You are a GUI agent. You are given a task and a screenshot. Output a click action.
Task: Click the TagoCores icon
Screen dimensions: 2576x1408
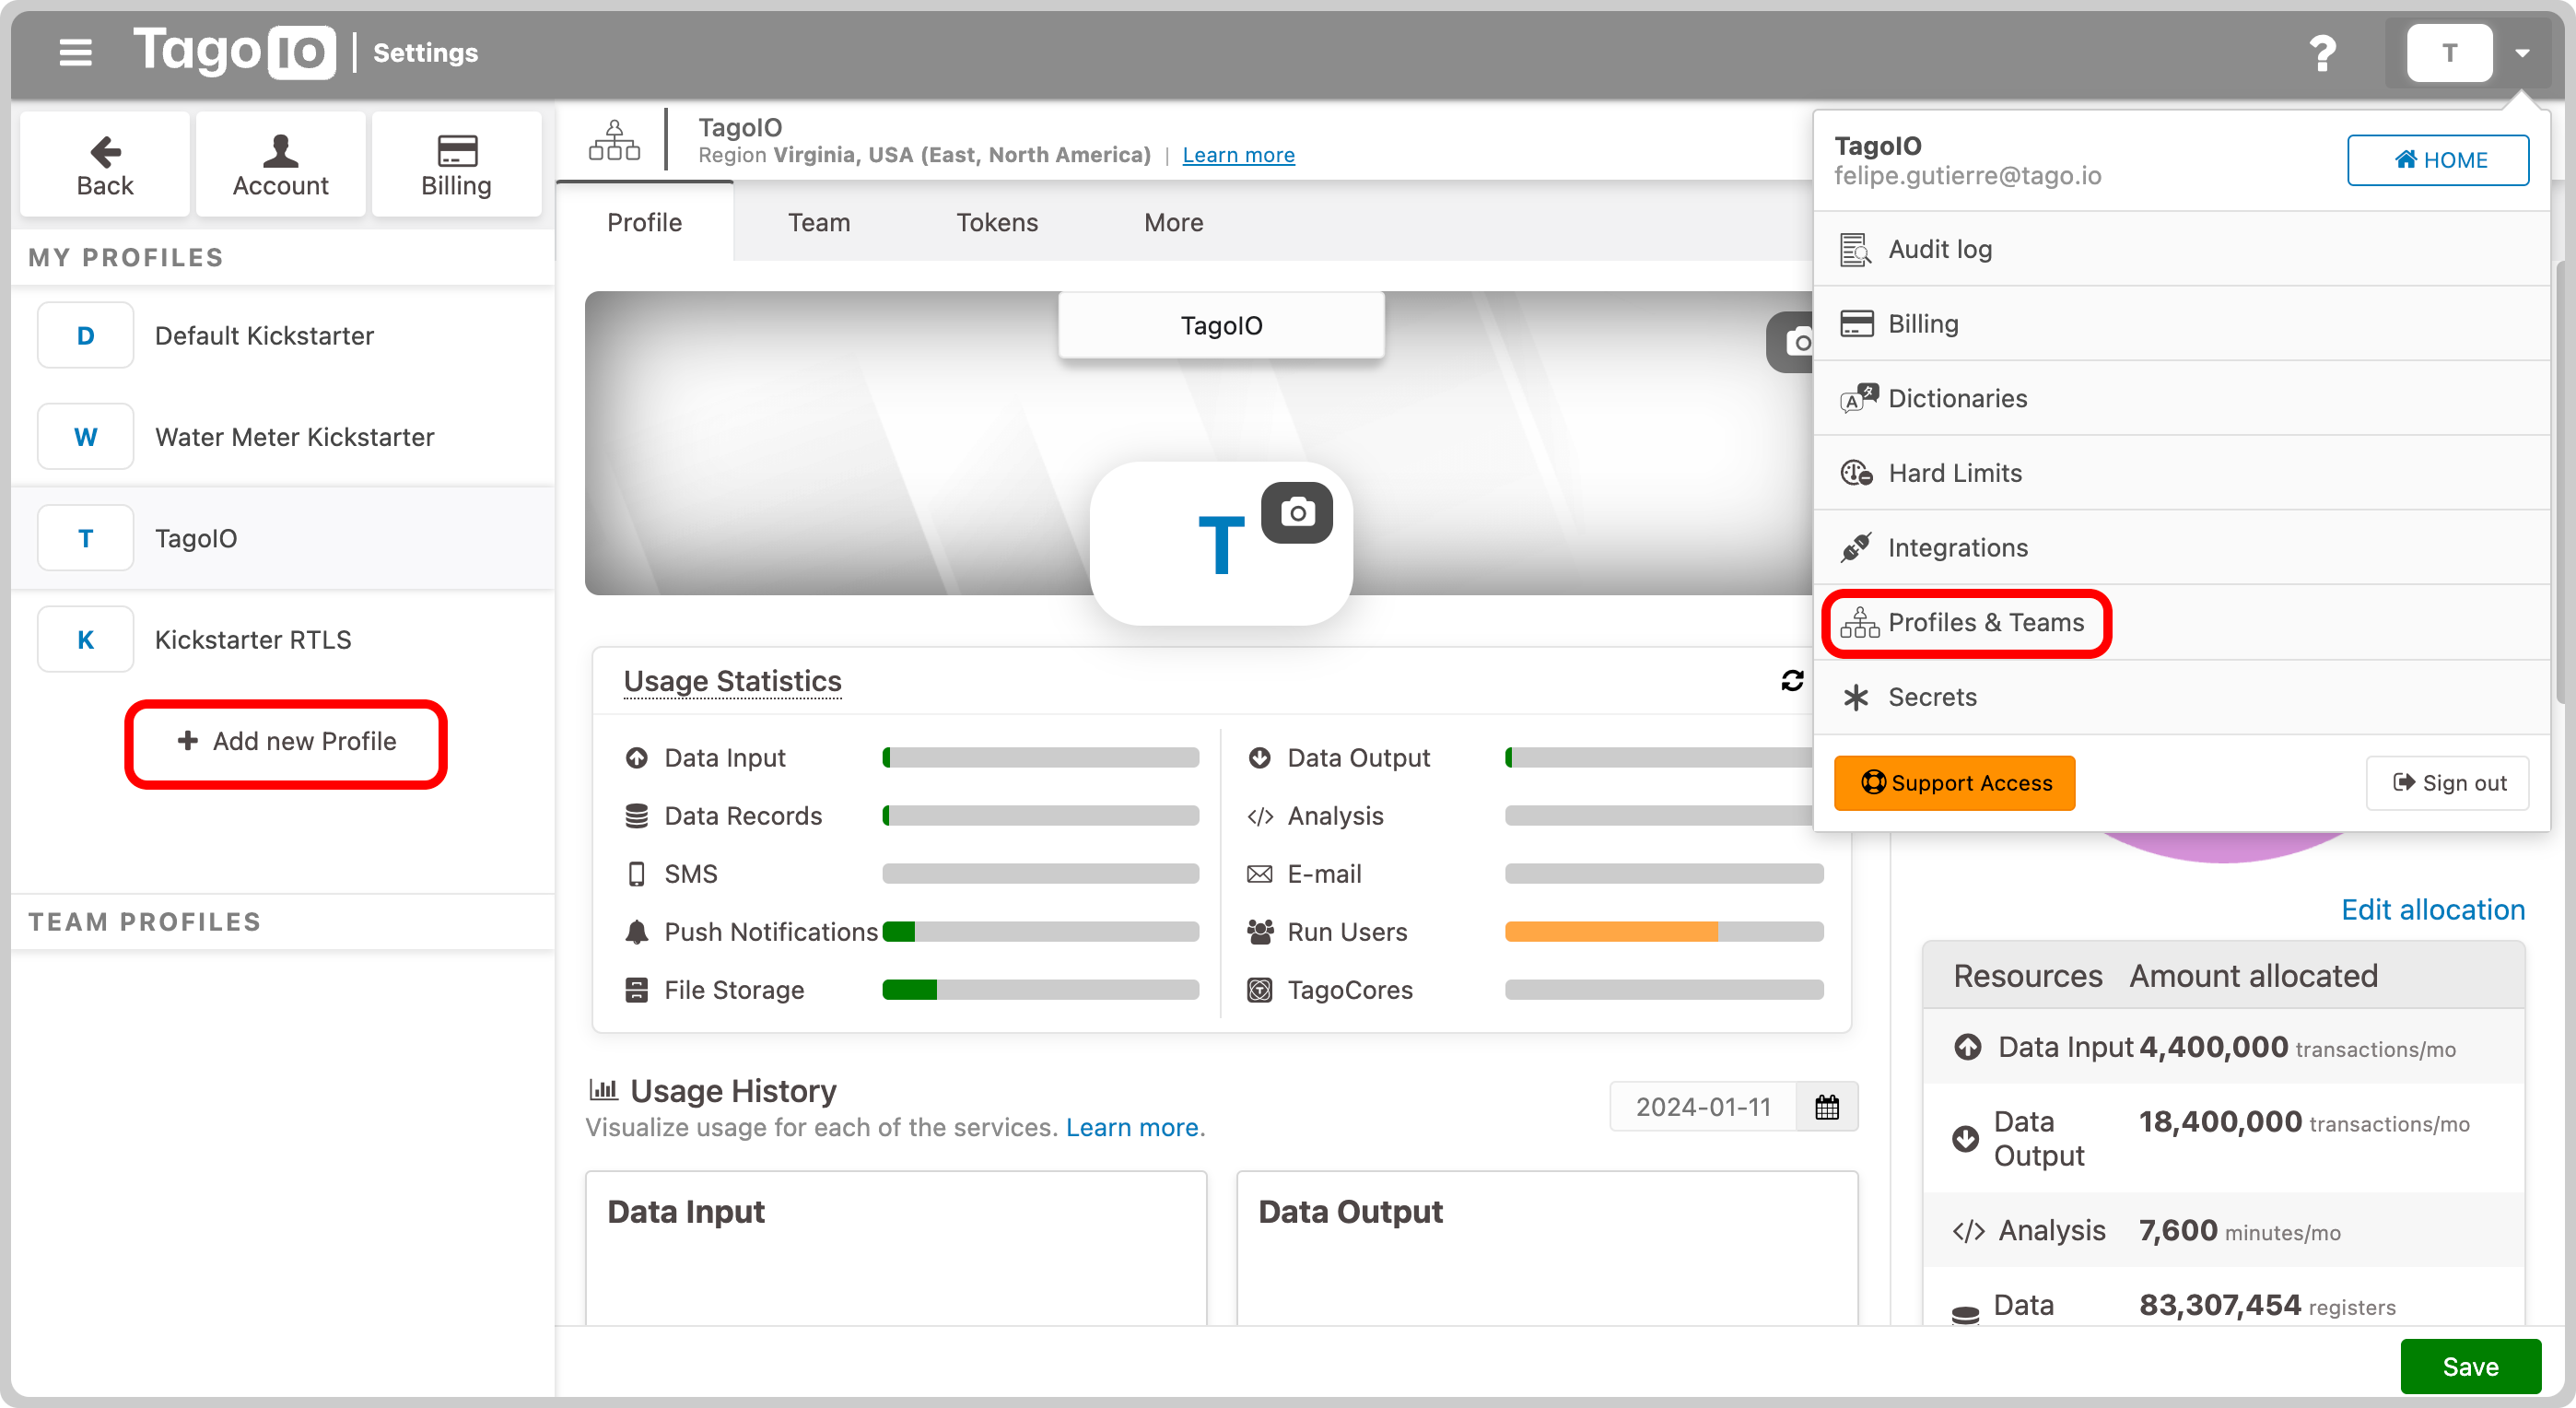[1259, 990]
